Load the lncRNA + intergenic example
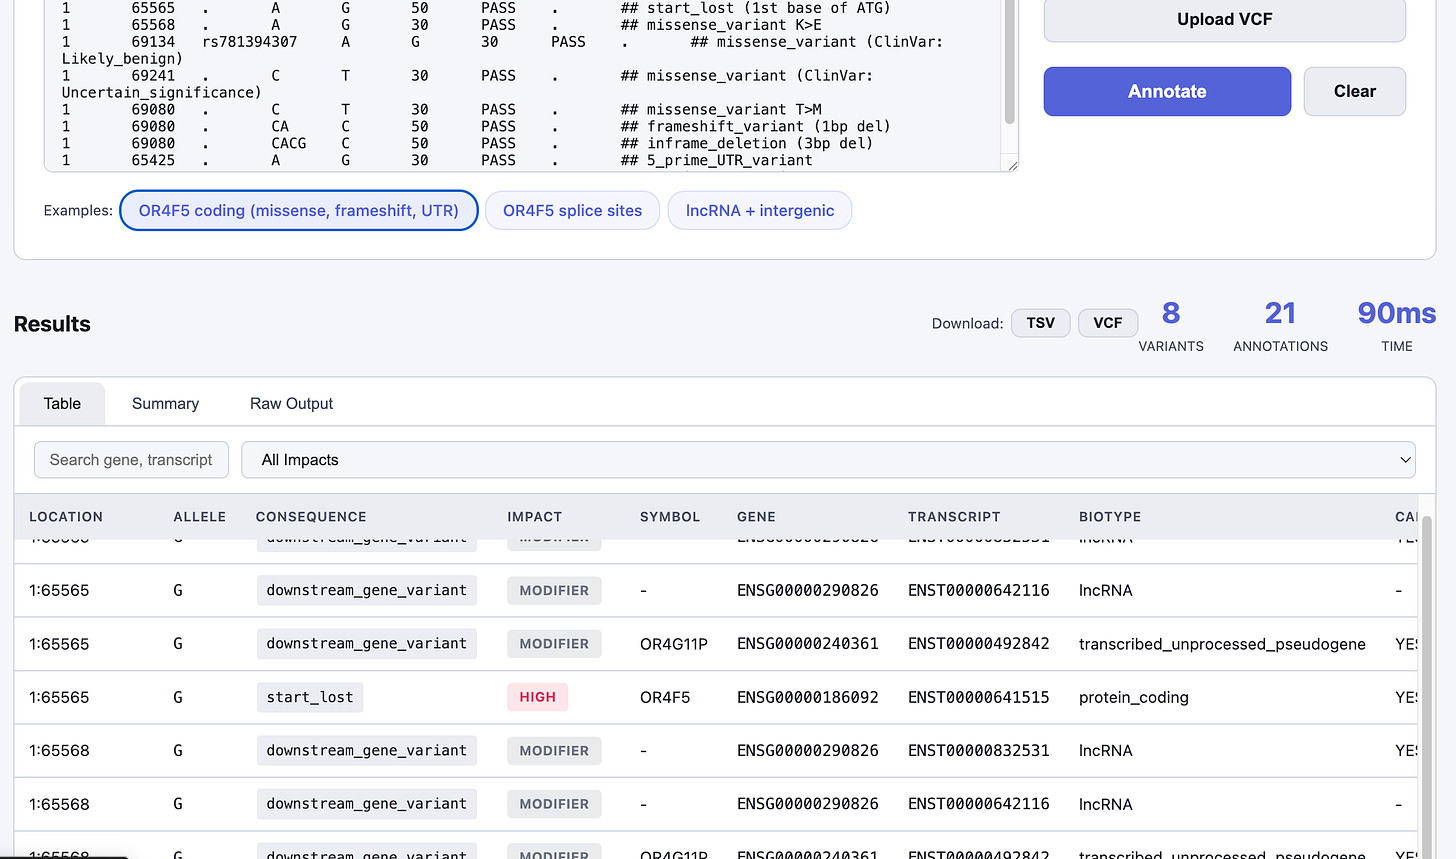 click(760, 210)
